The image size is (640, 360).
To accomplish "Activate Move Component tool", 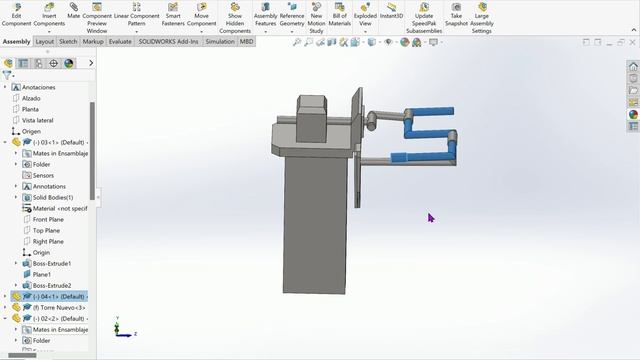I will tap(202, 17).
